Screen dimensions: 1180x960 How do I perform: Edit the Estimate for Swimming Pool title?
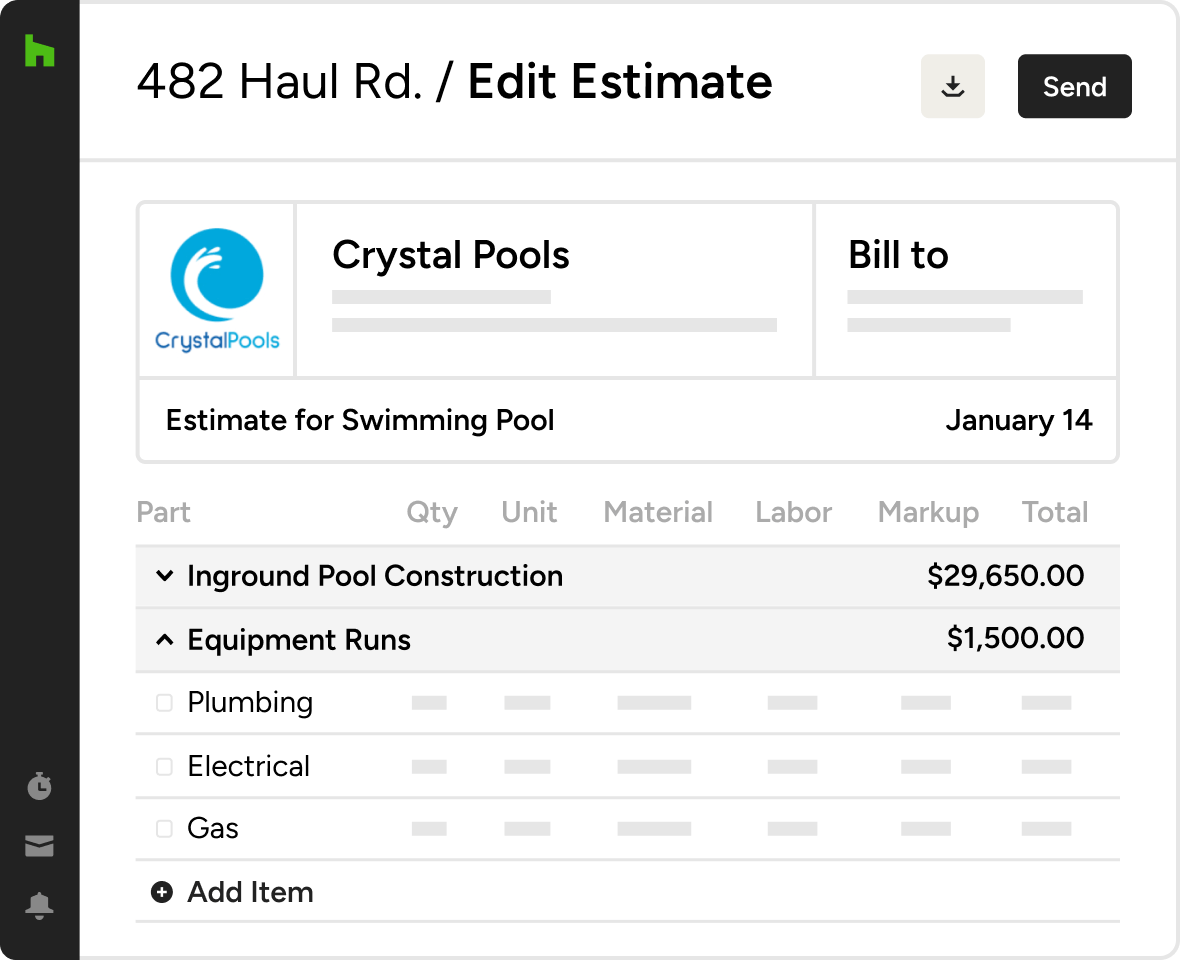click(x=360, y=420)
